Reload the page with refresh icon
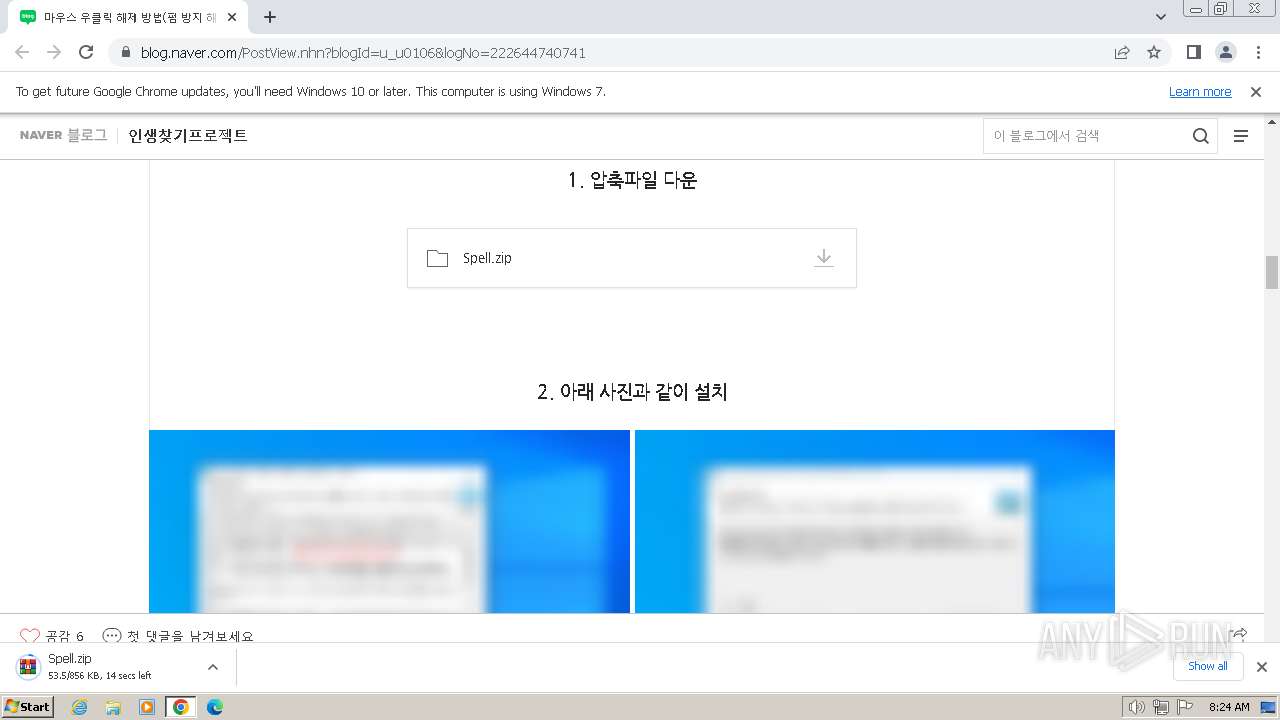This screenshot has width=1280, height=720. coord(86,52)
